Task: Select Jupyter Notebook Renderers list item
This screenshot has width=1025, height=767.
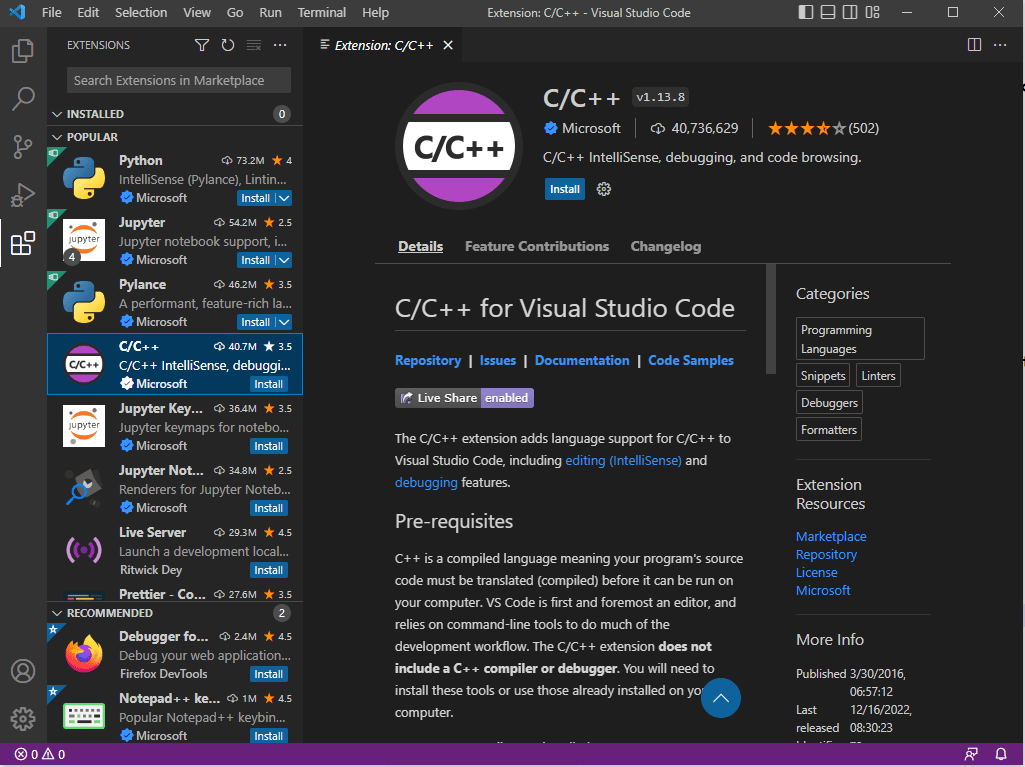Action: pyautogui.click(x=175, y=488)
